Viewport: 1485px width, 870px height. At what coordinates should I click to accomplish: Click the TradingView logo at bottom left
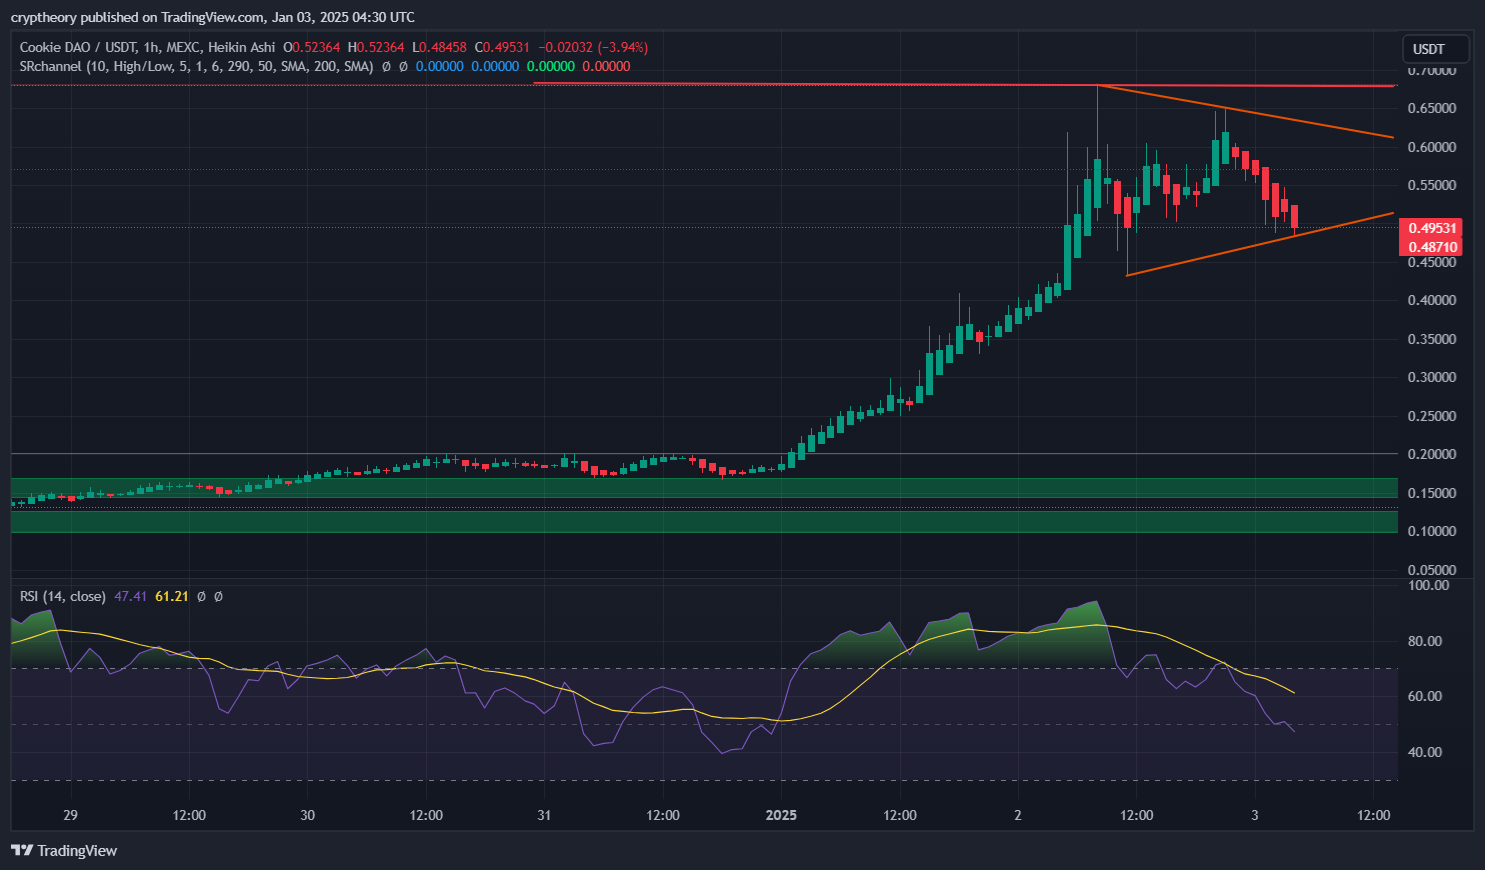pos(64,851)
